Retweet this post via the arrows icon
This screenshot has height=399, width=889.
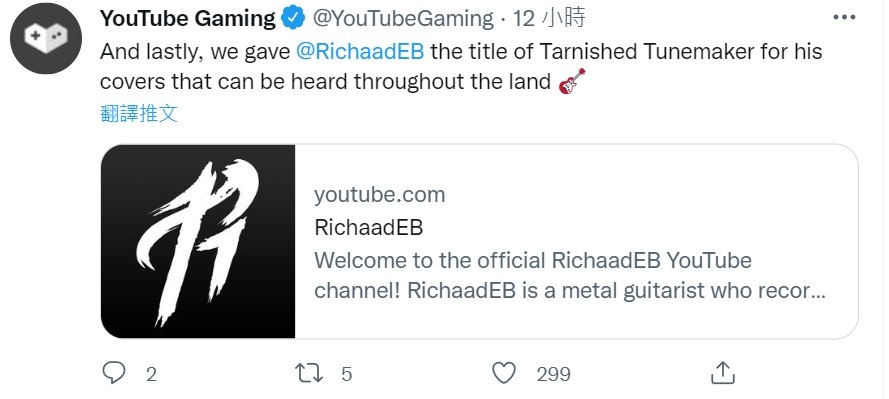coord(309,373)
